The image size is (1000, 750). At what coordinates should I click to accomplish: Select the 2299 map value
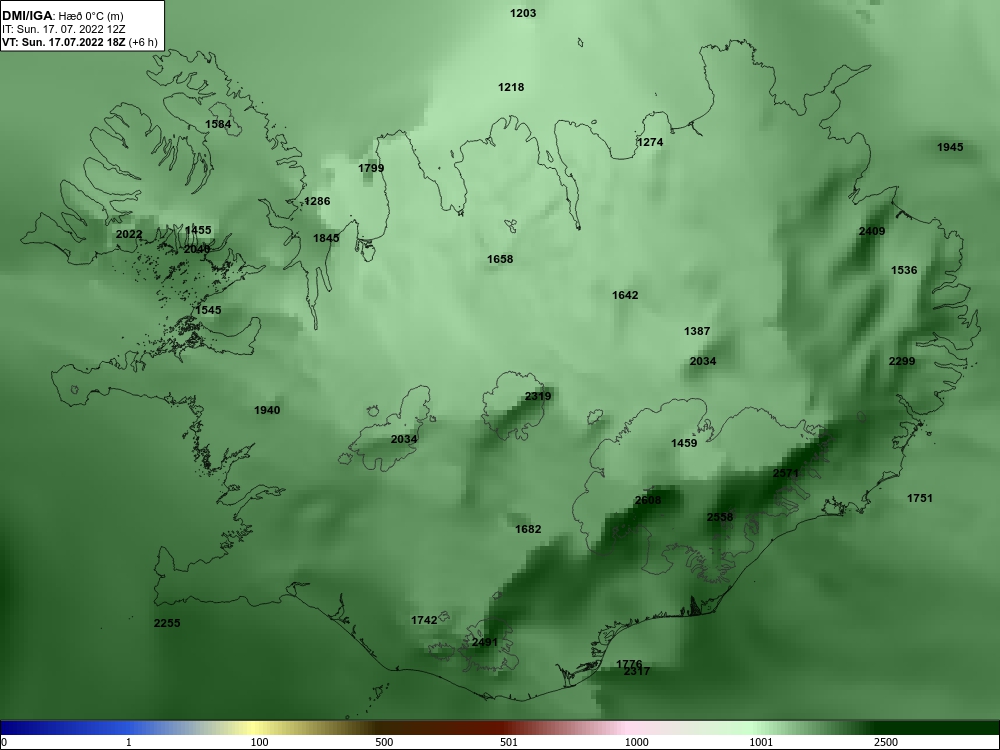(x=902, y=362)
